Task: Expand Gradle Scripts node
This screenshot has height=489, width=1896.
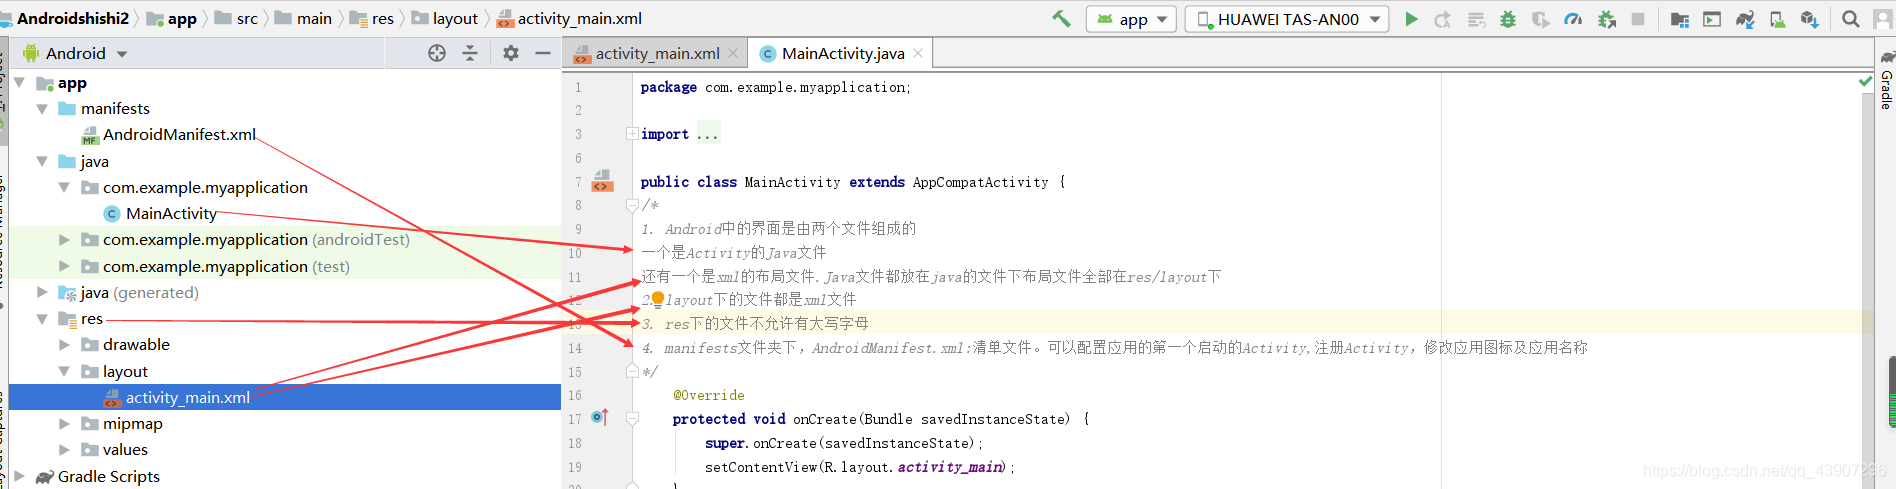Action: [19, 476]
